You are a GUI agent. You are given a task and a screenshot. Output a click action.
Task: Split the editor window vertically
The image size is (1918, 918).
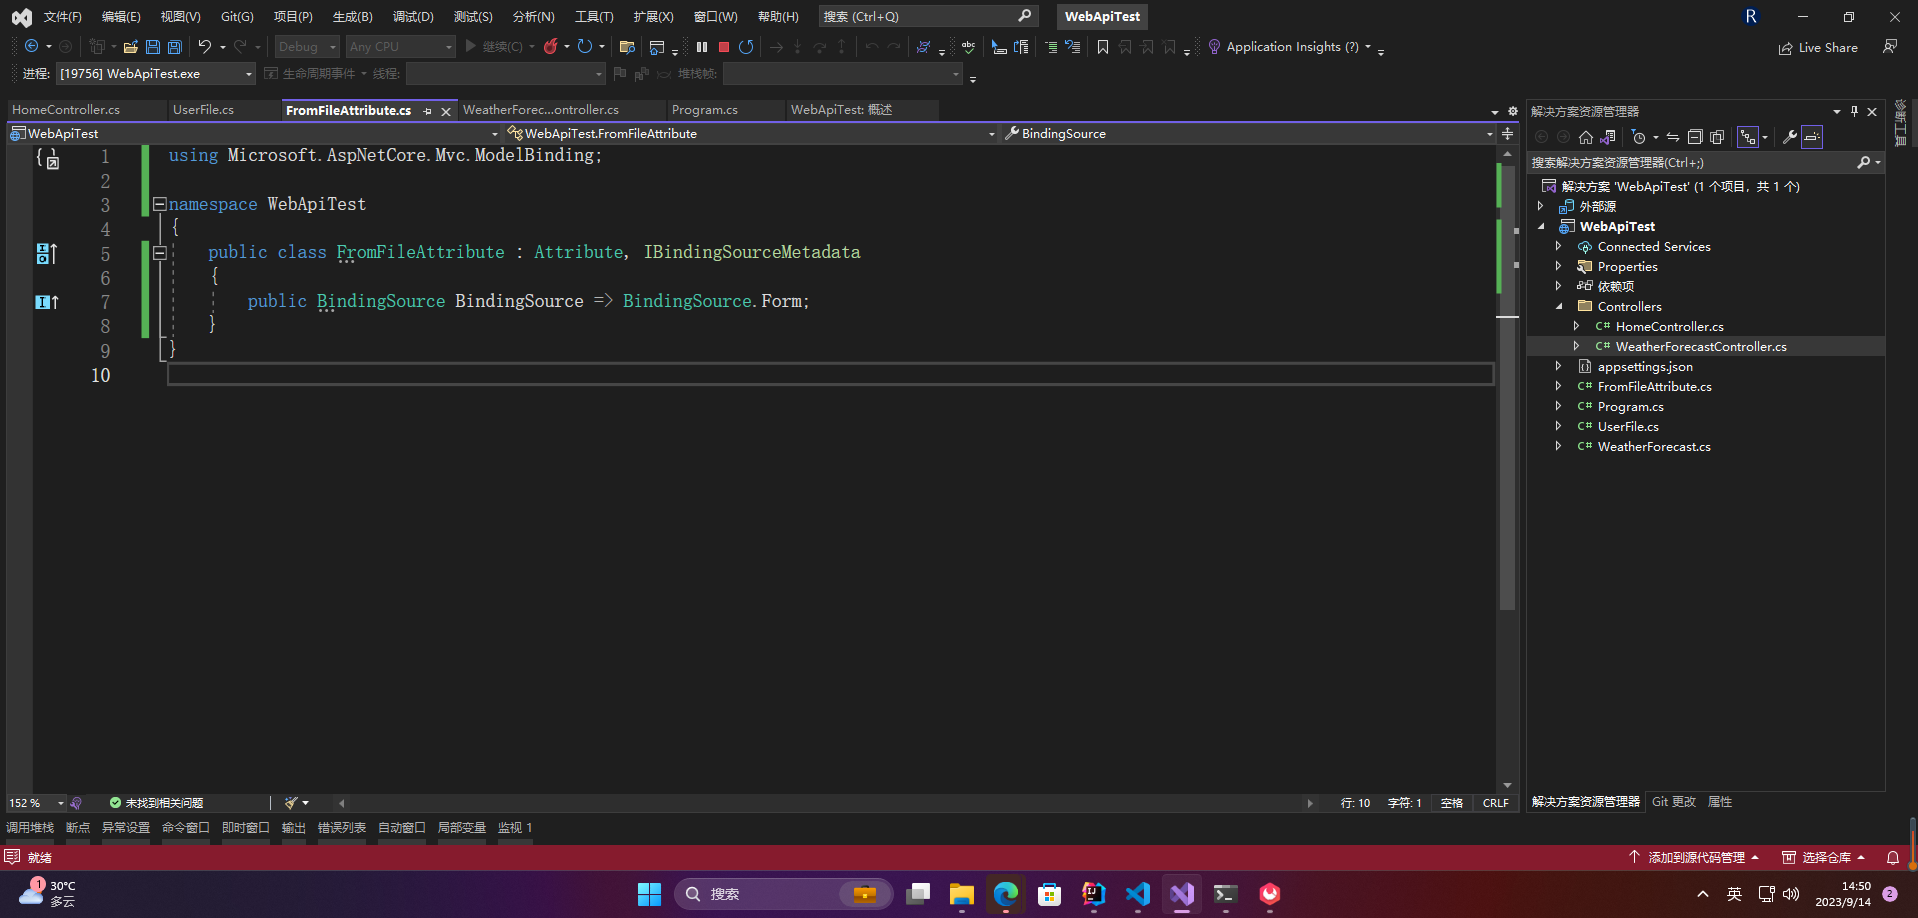(1507, 133)
